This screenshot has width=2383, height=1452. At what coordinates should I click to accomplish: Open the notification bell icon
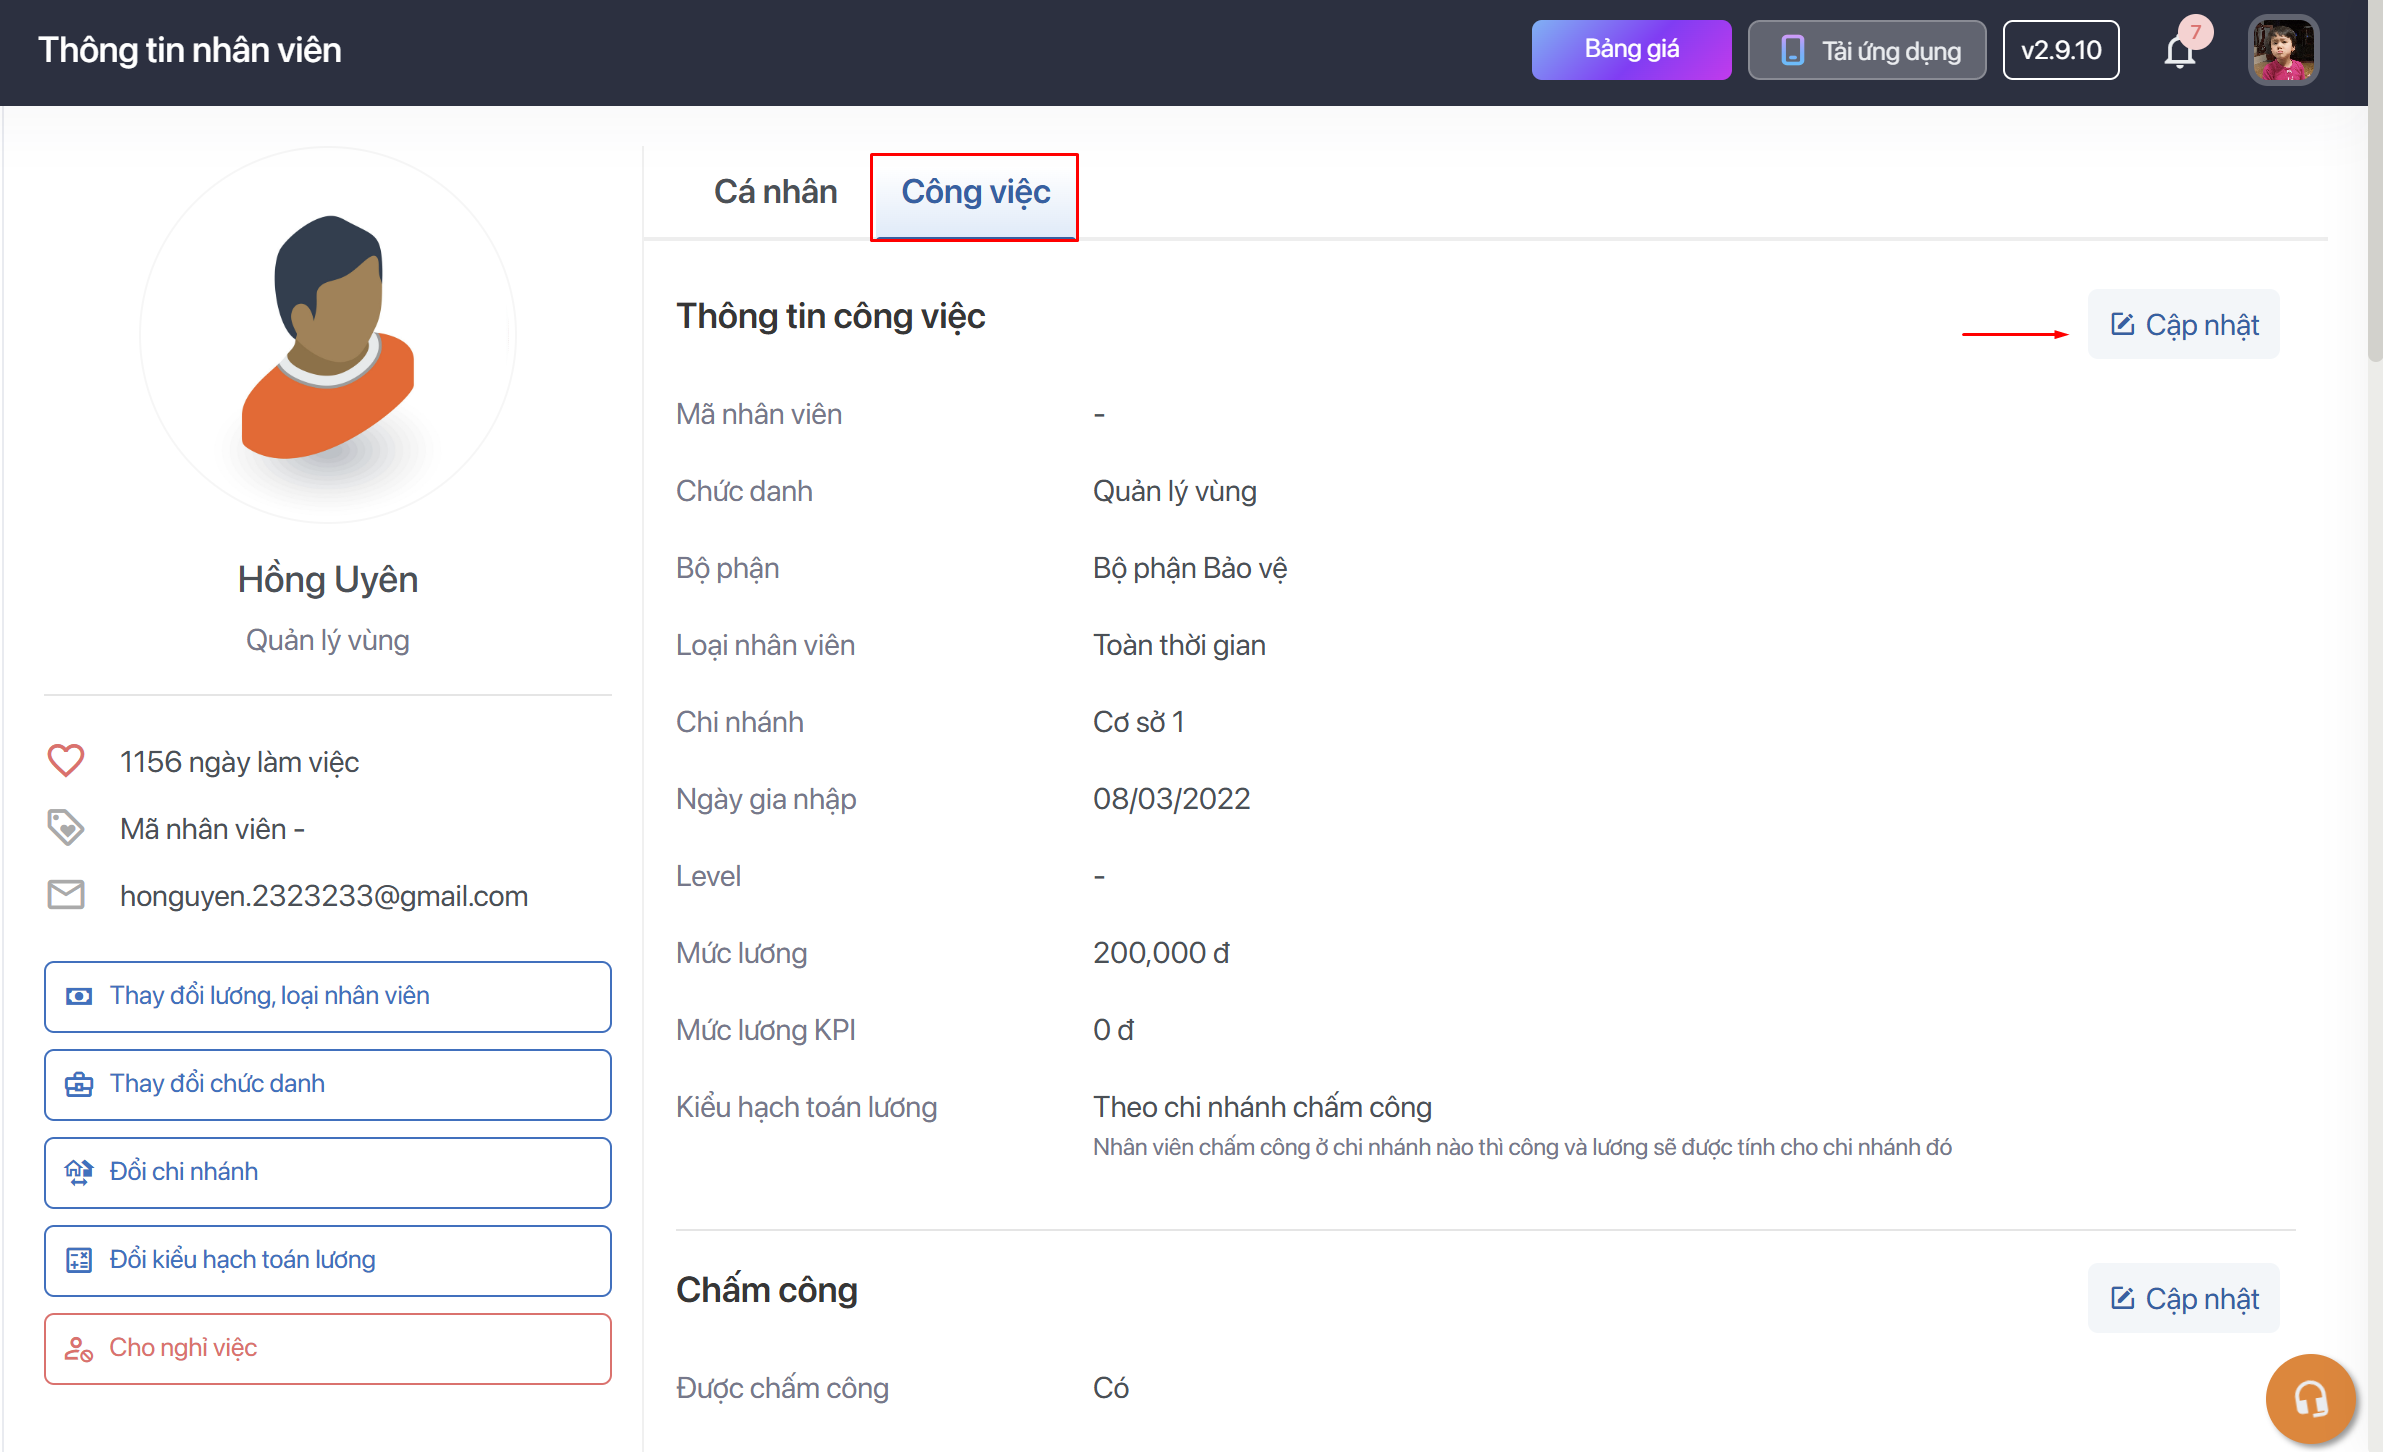click(x=2179, y=51)
